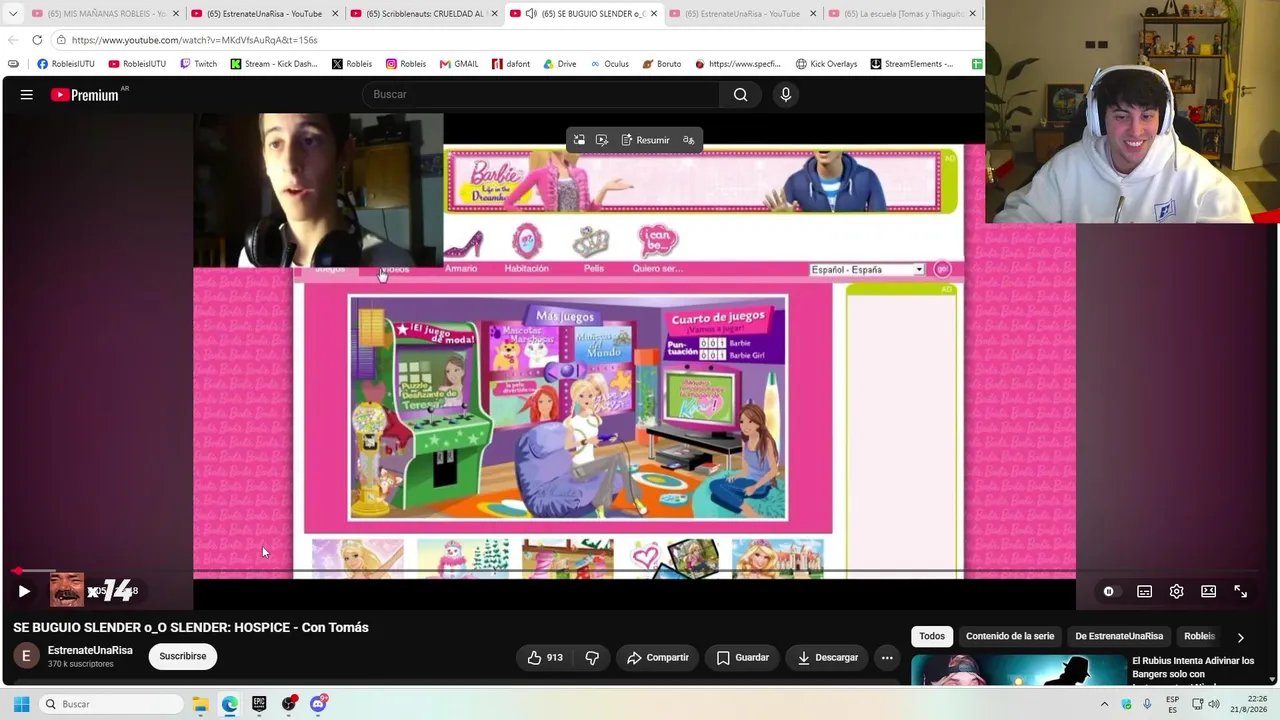Image resolution: width=1280 pixels, height=720 pixels.
Task: Save video with Guardar button
Action: pyautogui.click(x=743, y=657)
